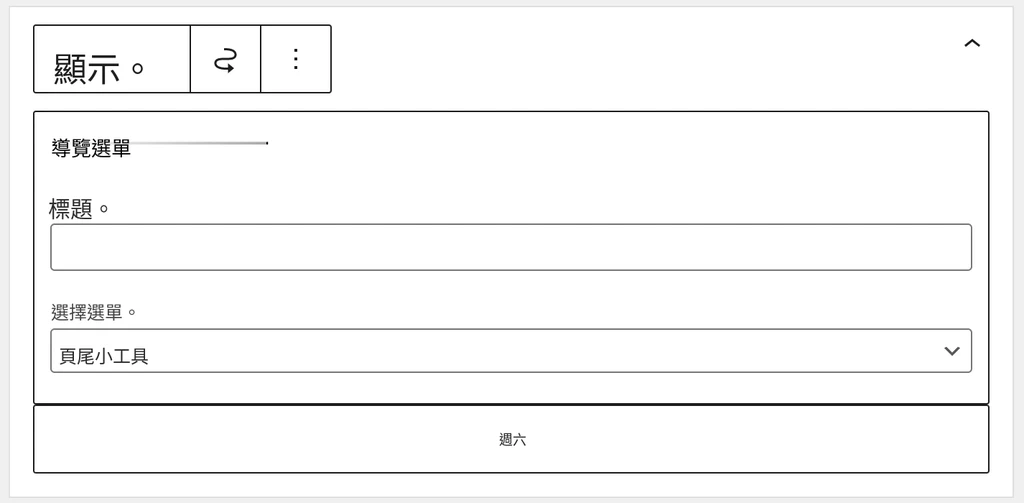
Task: Click the 顯示 toolbar button
Action: pyautogui.click(x=112, y=59)
